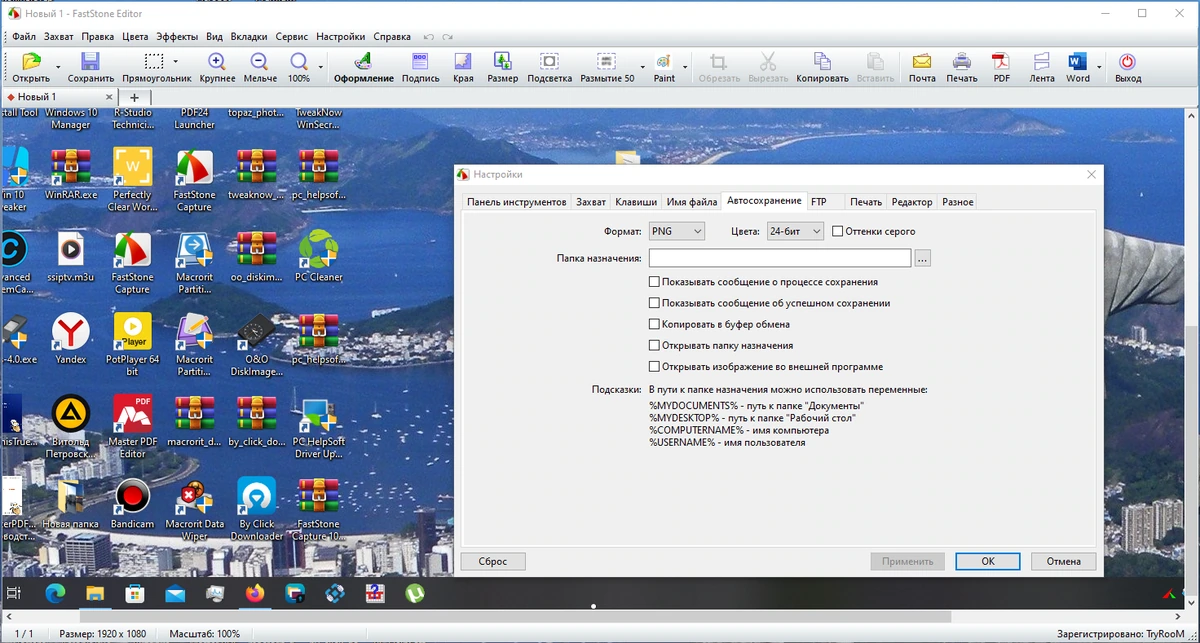Screen dimensions: 1200x643
Task: Apply Размытие 50 blur tool
Action: tap(607, 67)
